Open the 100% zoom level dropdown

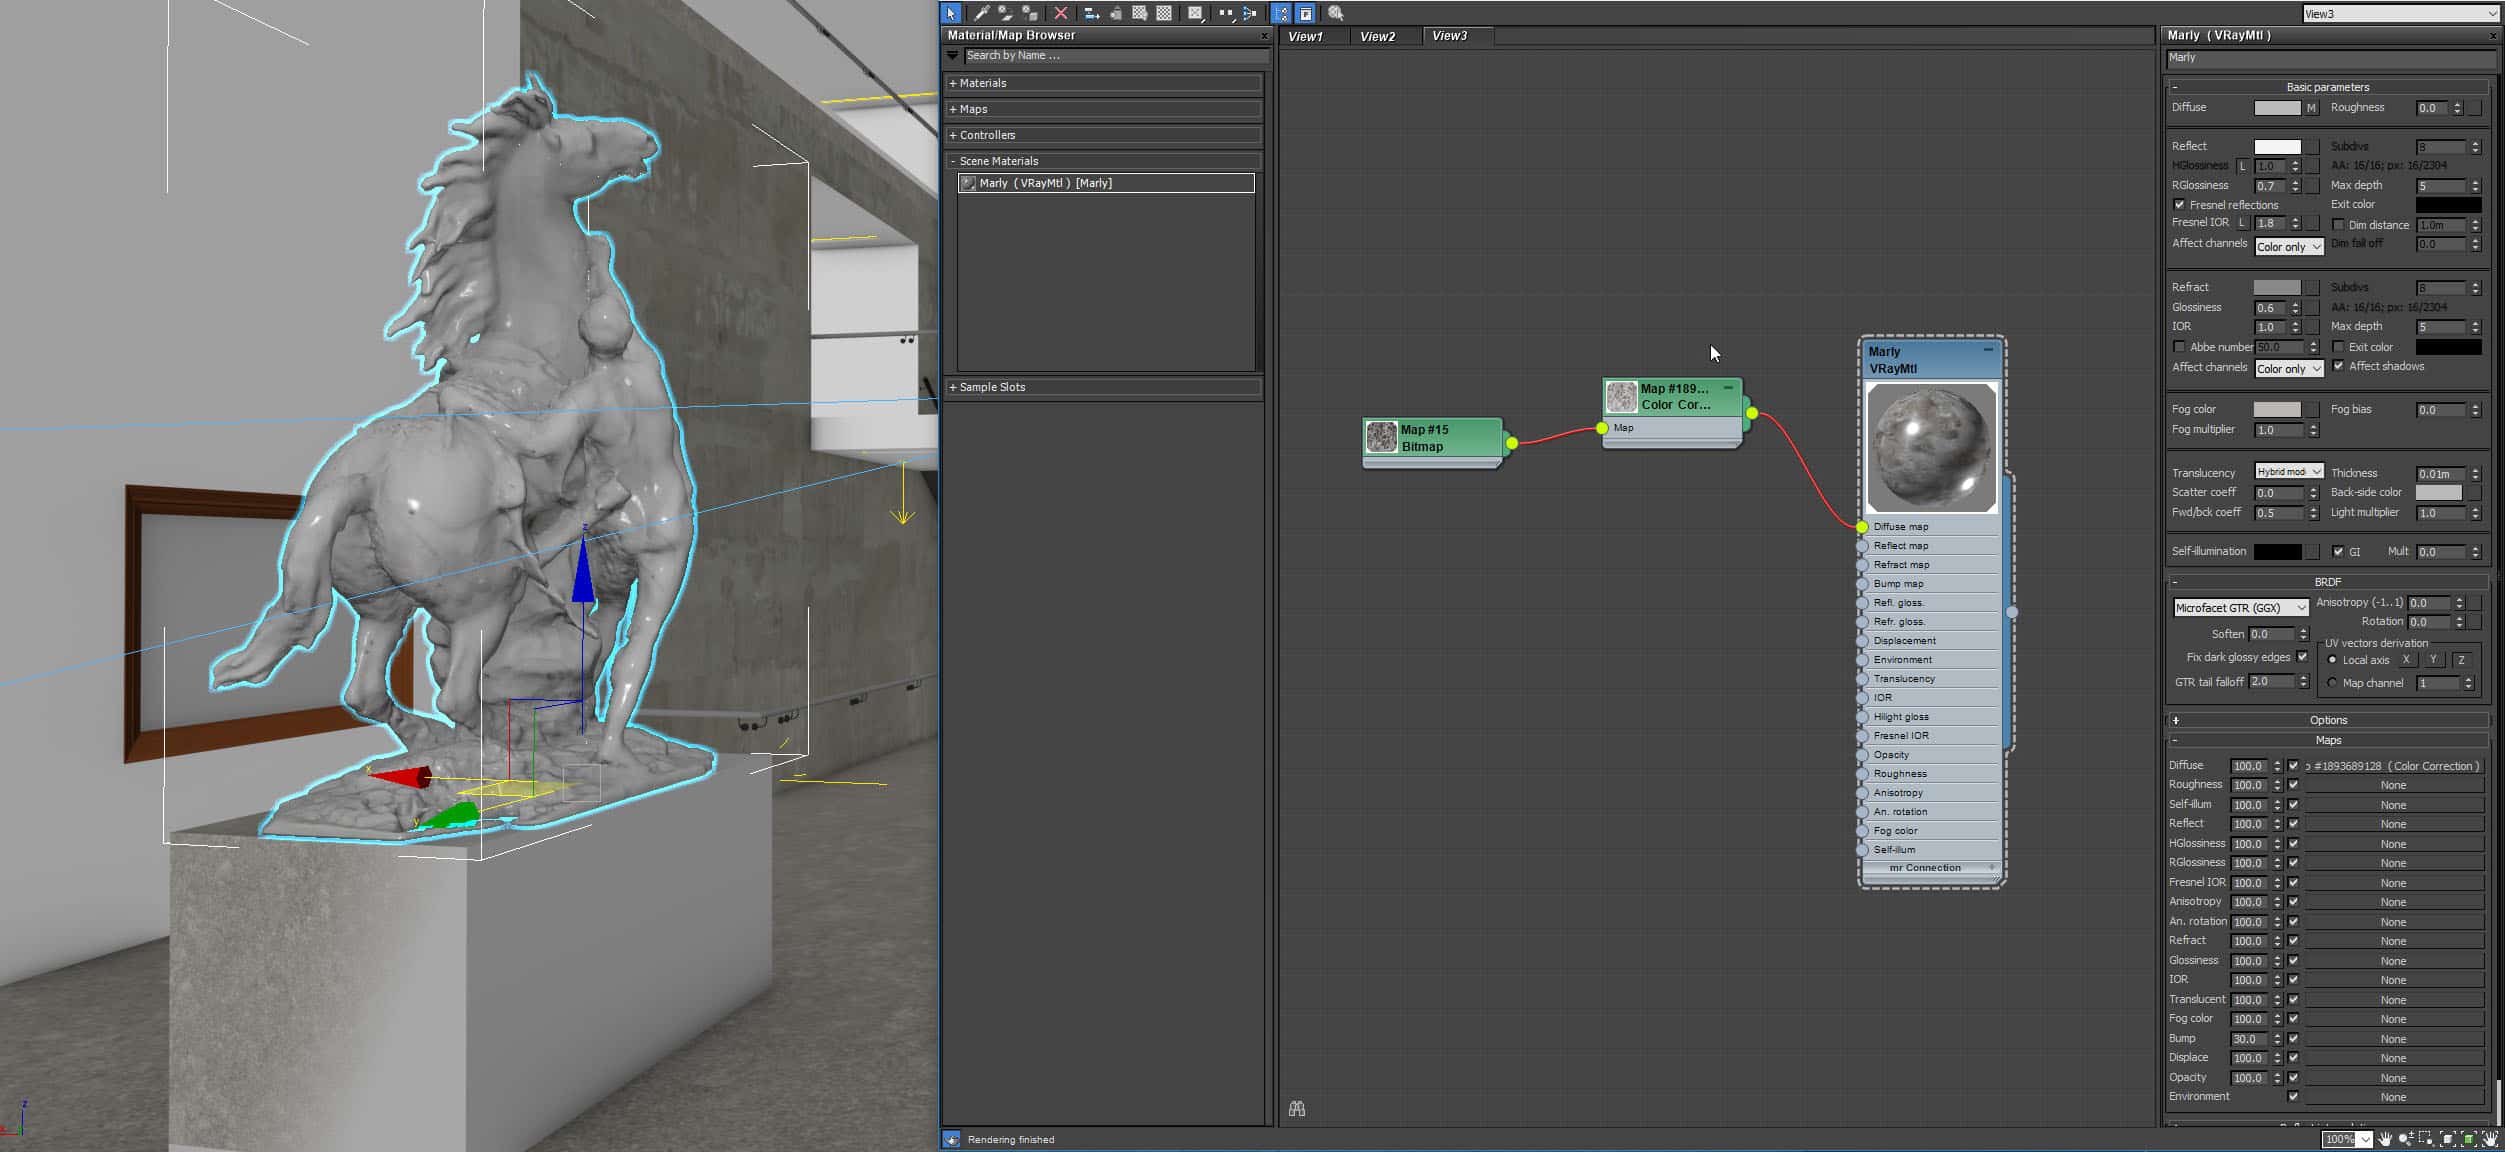tap(2347, 1139)
